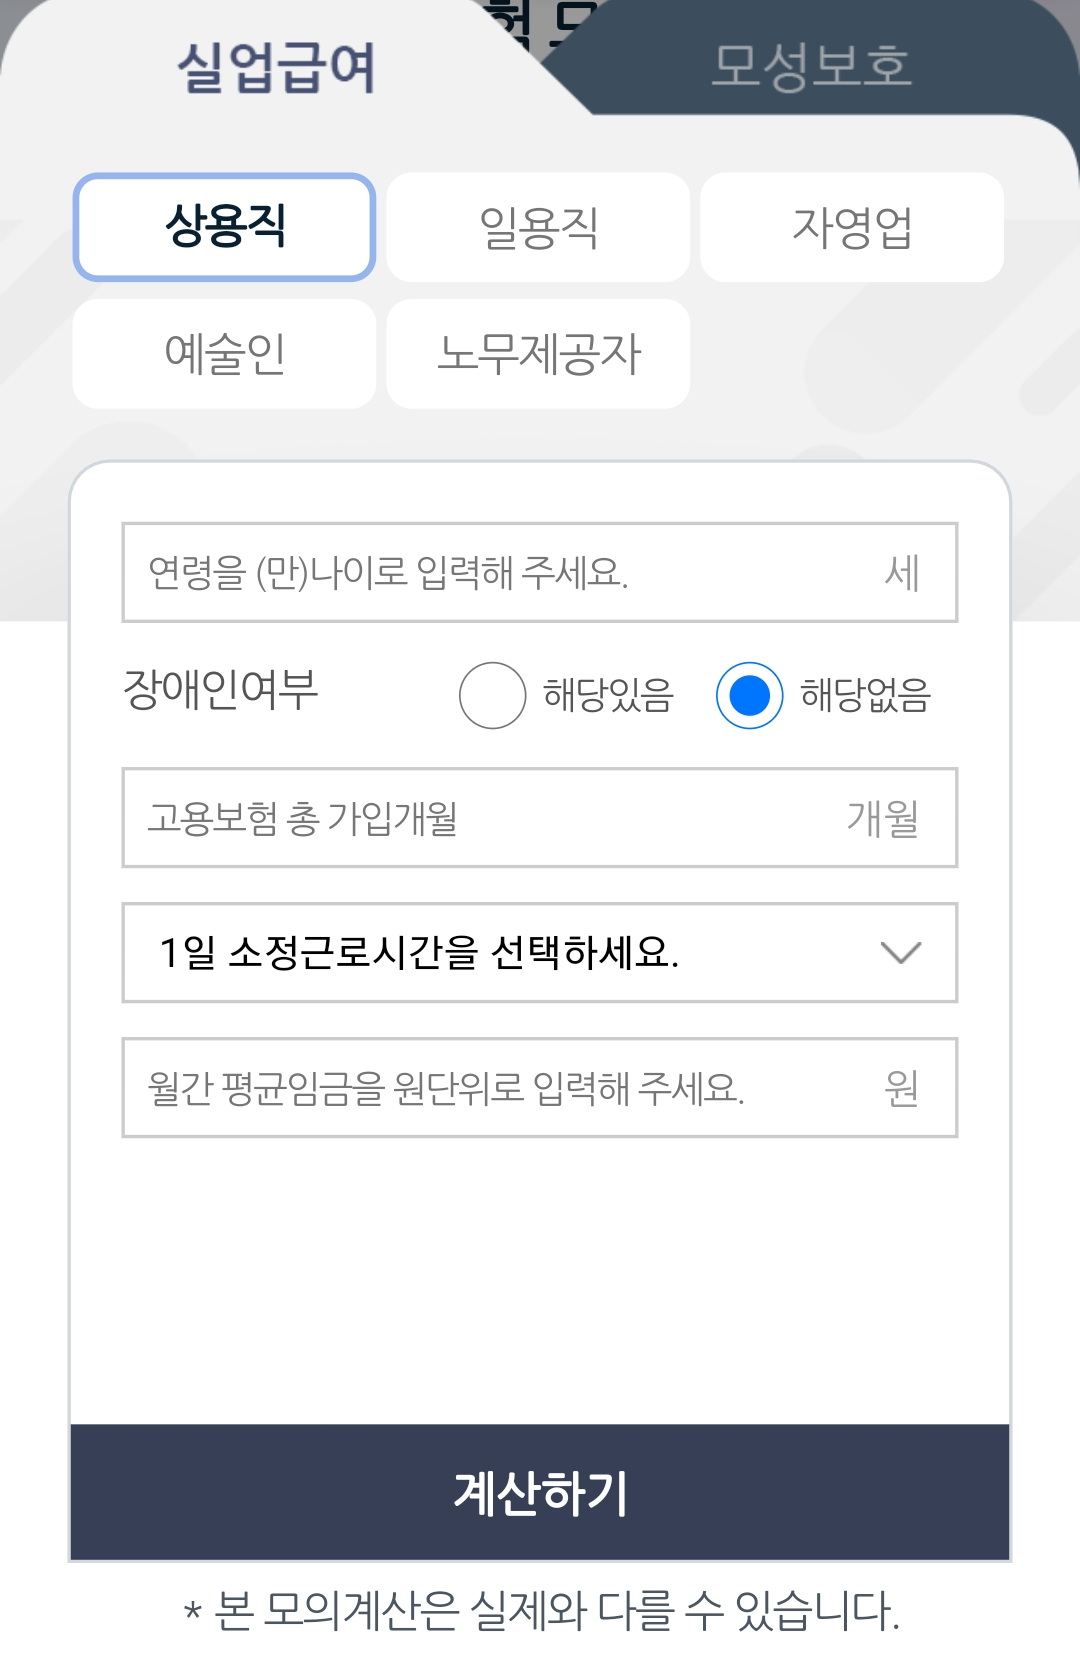Pick the 예술인 category button
The image size is (1080, 1676).
(x=224, y=354)
